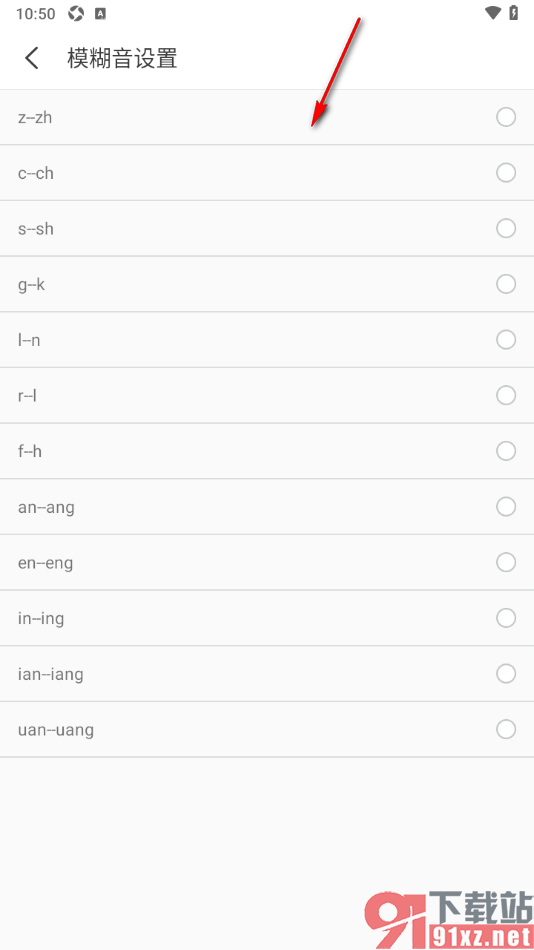Tap the en--eng list row label
Viewport: 534px width, 950px height.
click(45, 563)
